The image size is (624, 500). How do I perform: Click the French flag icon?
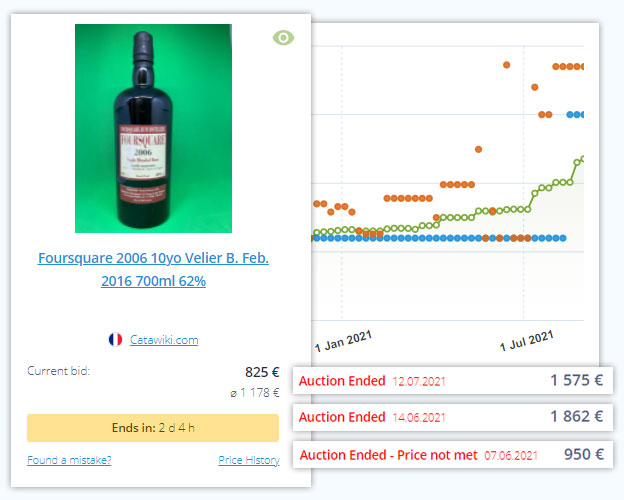[x=115, y=340]
